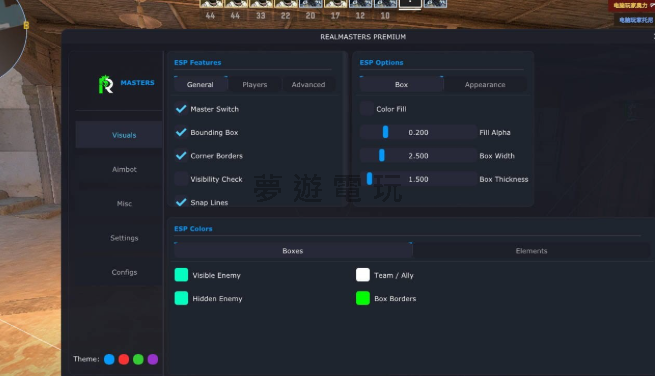Click the Box Thickness value 1.500

point(418,179)
